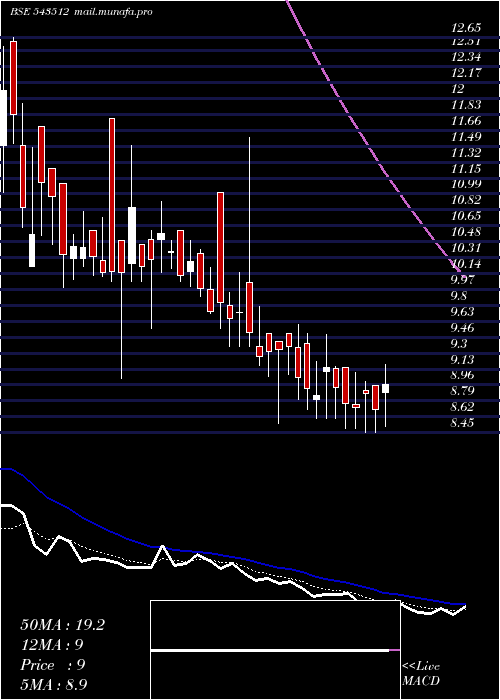Screen dimensions: 500x700
Task: Click the 11.66 price axis label
Action: coord(467,121)
